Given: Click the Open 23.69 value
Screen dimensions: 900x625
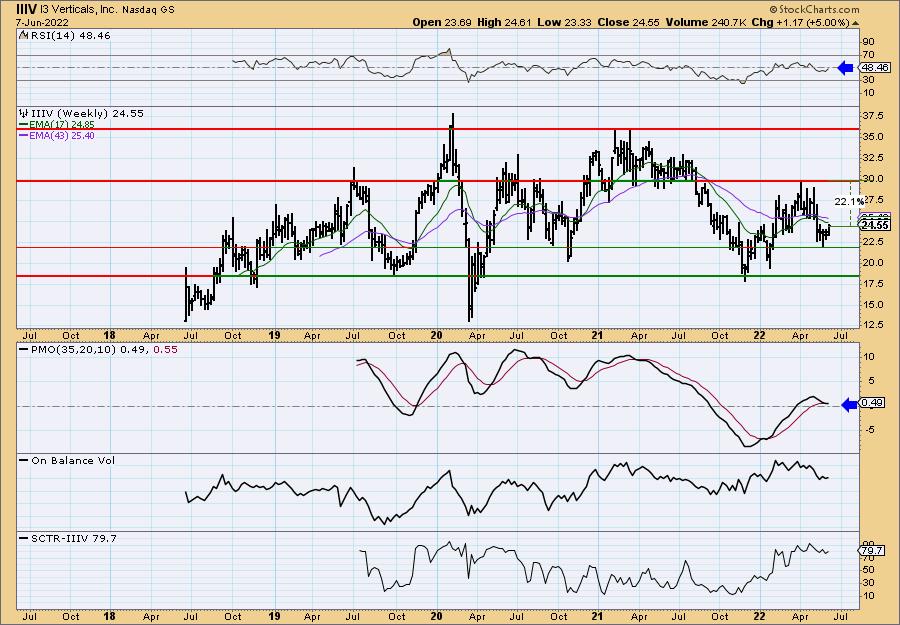Looking at the screenshot, I should 442,22.
